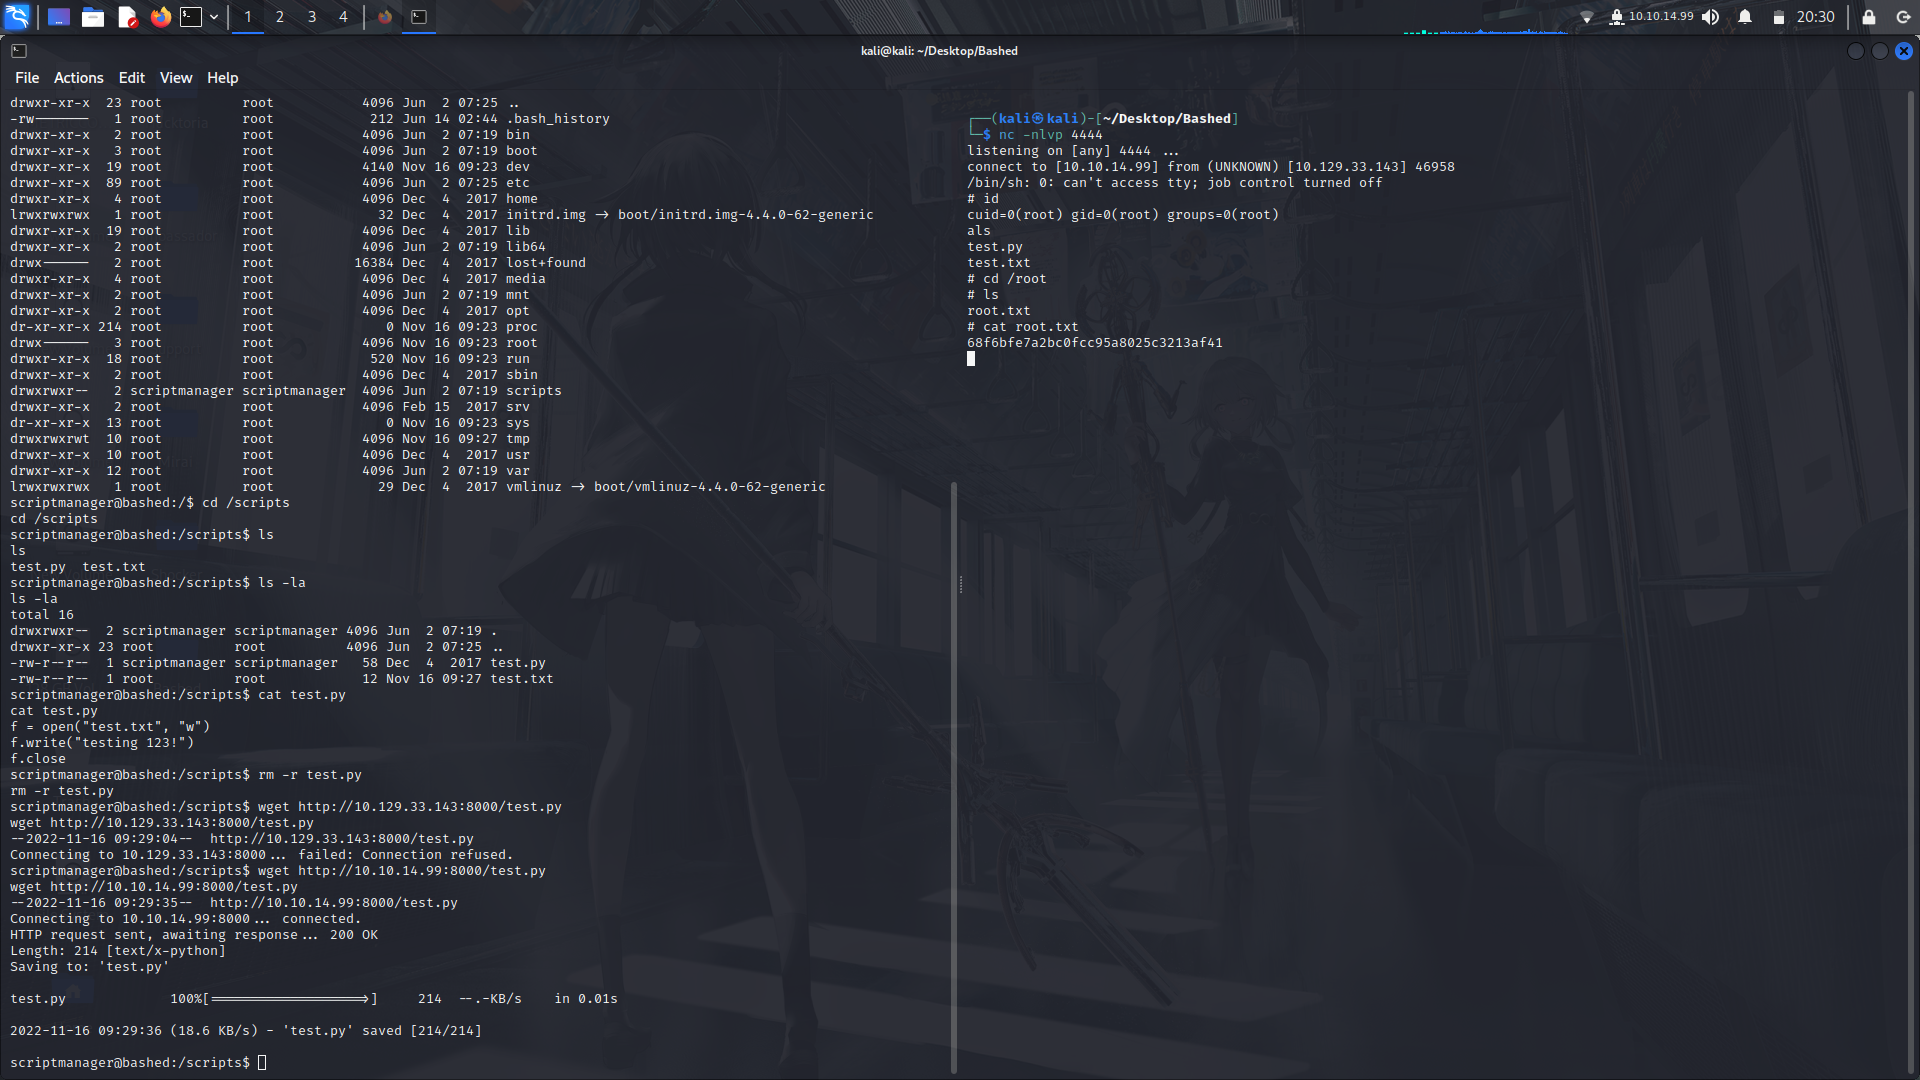Check the battery indicator in the tray
The height and width of the screenshot is (1080, 1920).
pyautogui.click(x=1777, y=16)
